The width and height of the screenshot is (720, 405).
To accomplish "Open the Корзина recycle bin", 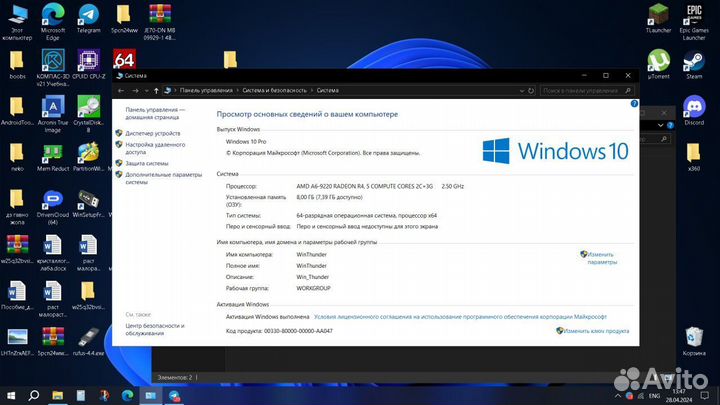I will click(x=694, y=341).
